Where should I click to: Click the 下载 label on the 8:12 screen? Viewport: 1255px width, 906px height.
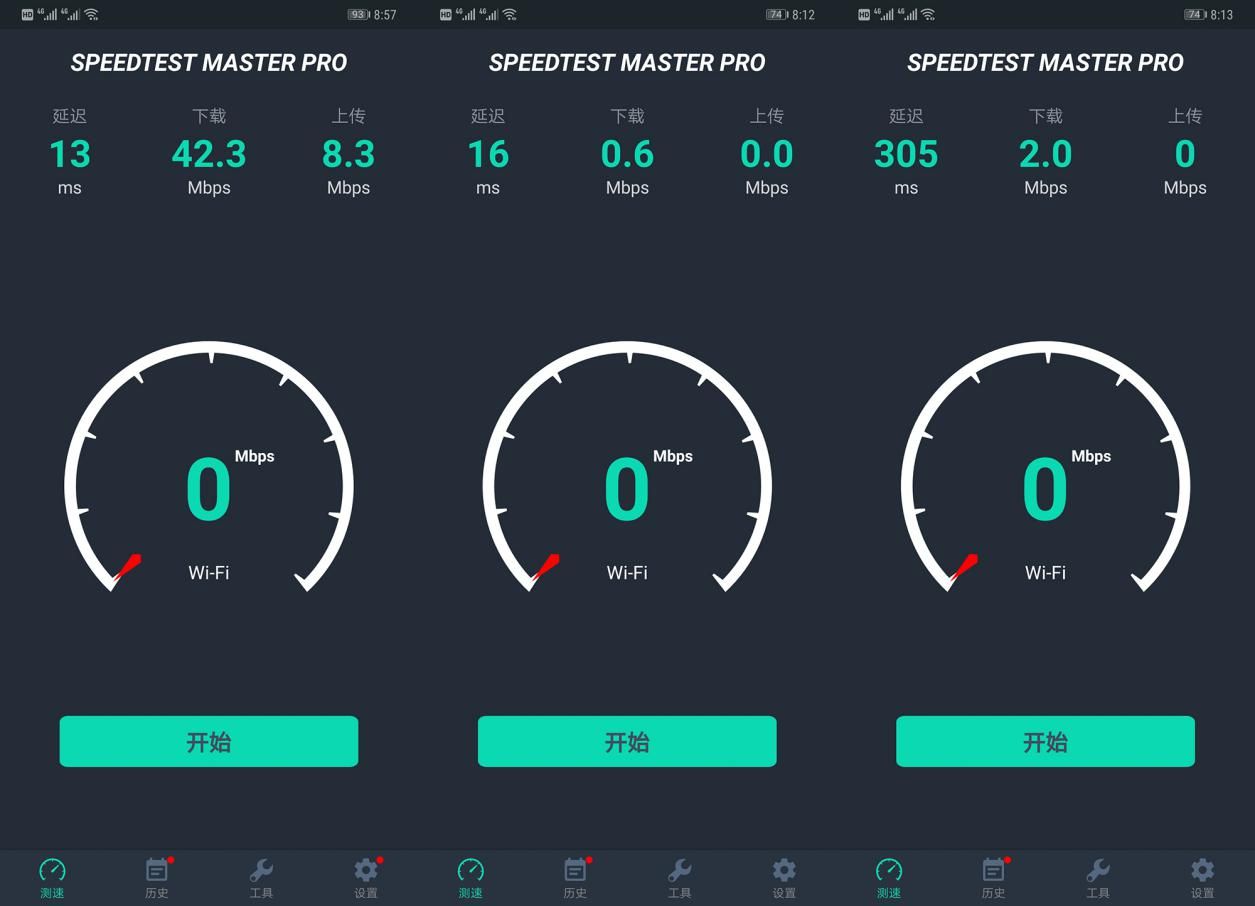pos(627,116)
